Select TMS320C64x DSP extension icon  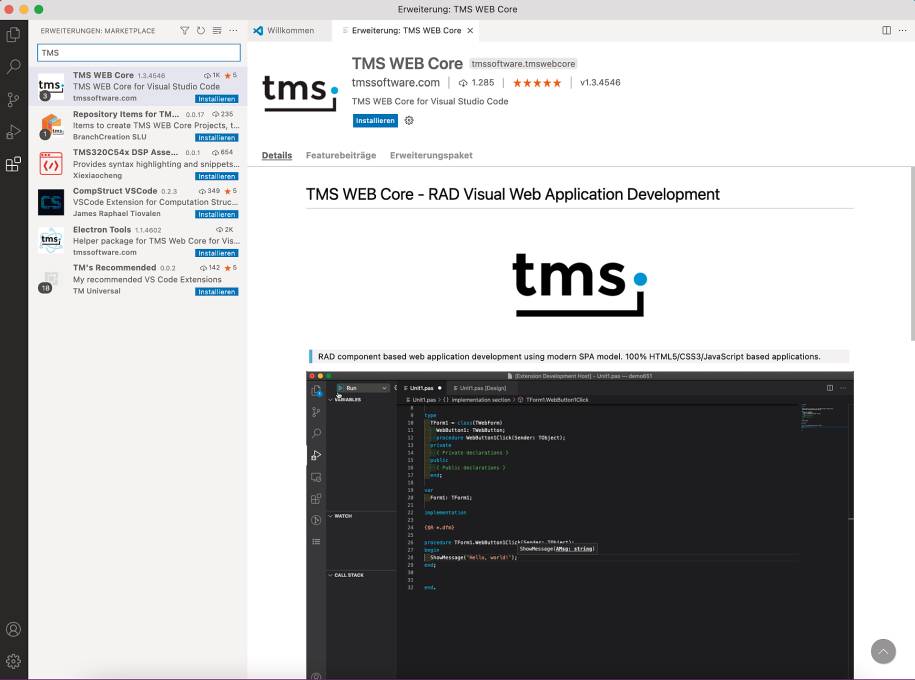[x=51, y=164]
